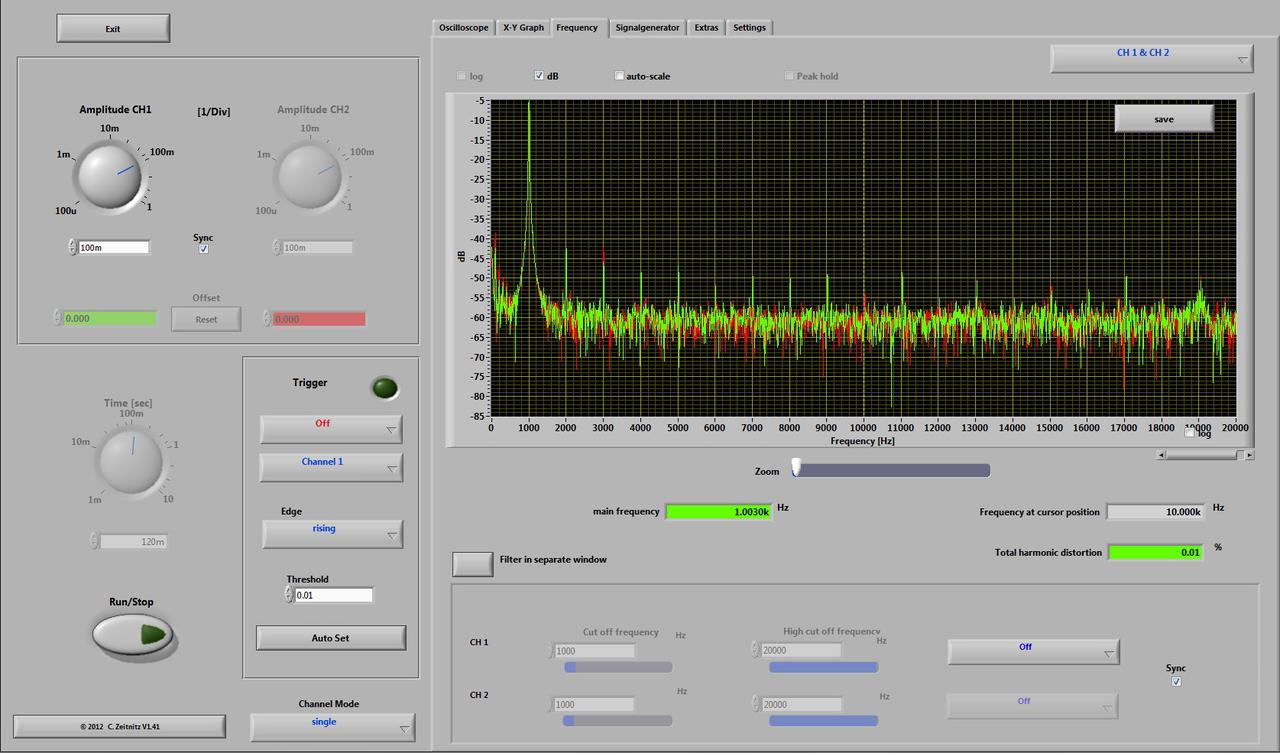Toggle the Peak hold checkbox
Screen dimensions: 1280x753
point(789,76)
